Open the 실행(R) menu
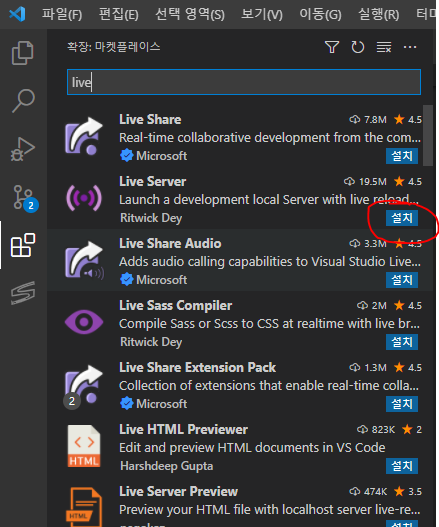 click(x=379, y=14)
